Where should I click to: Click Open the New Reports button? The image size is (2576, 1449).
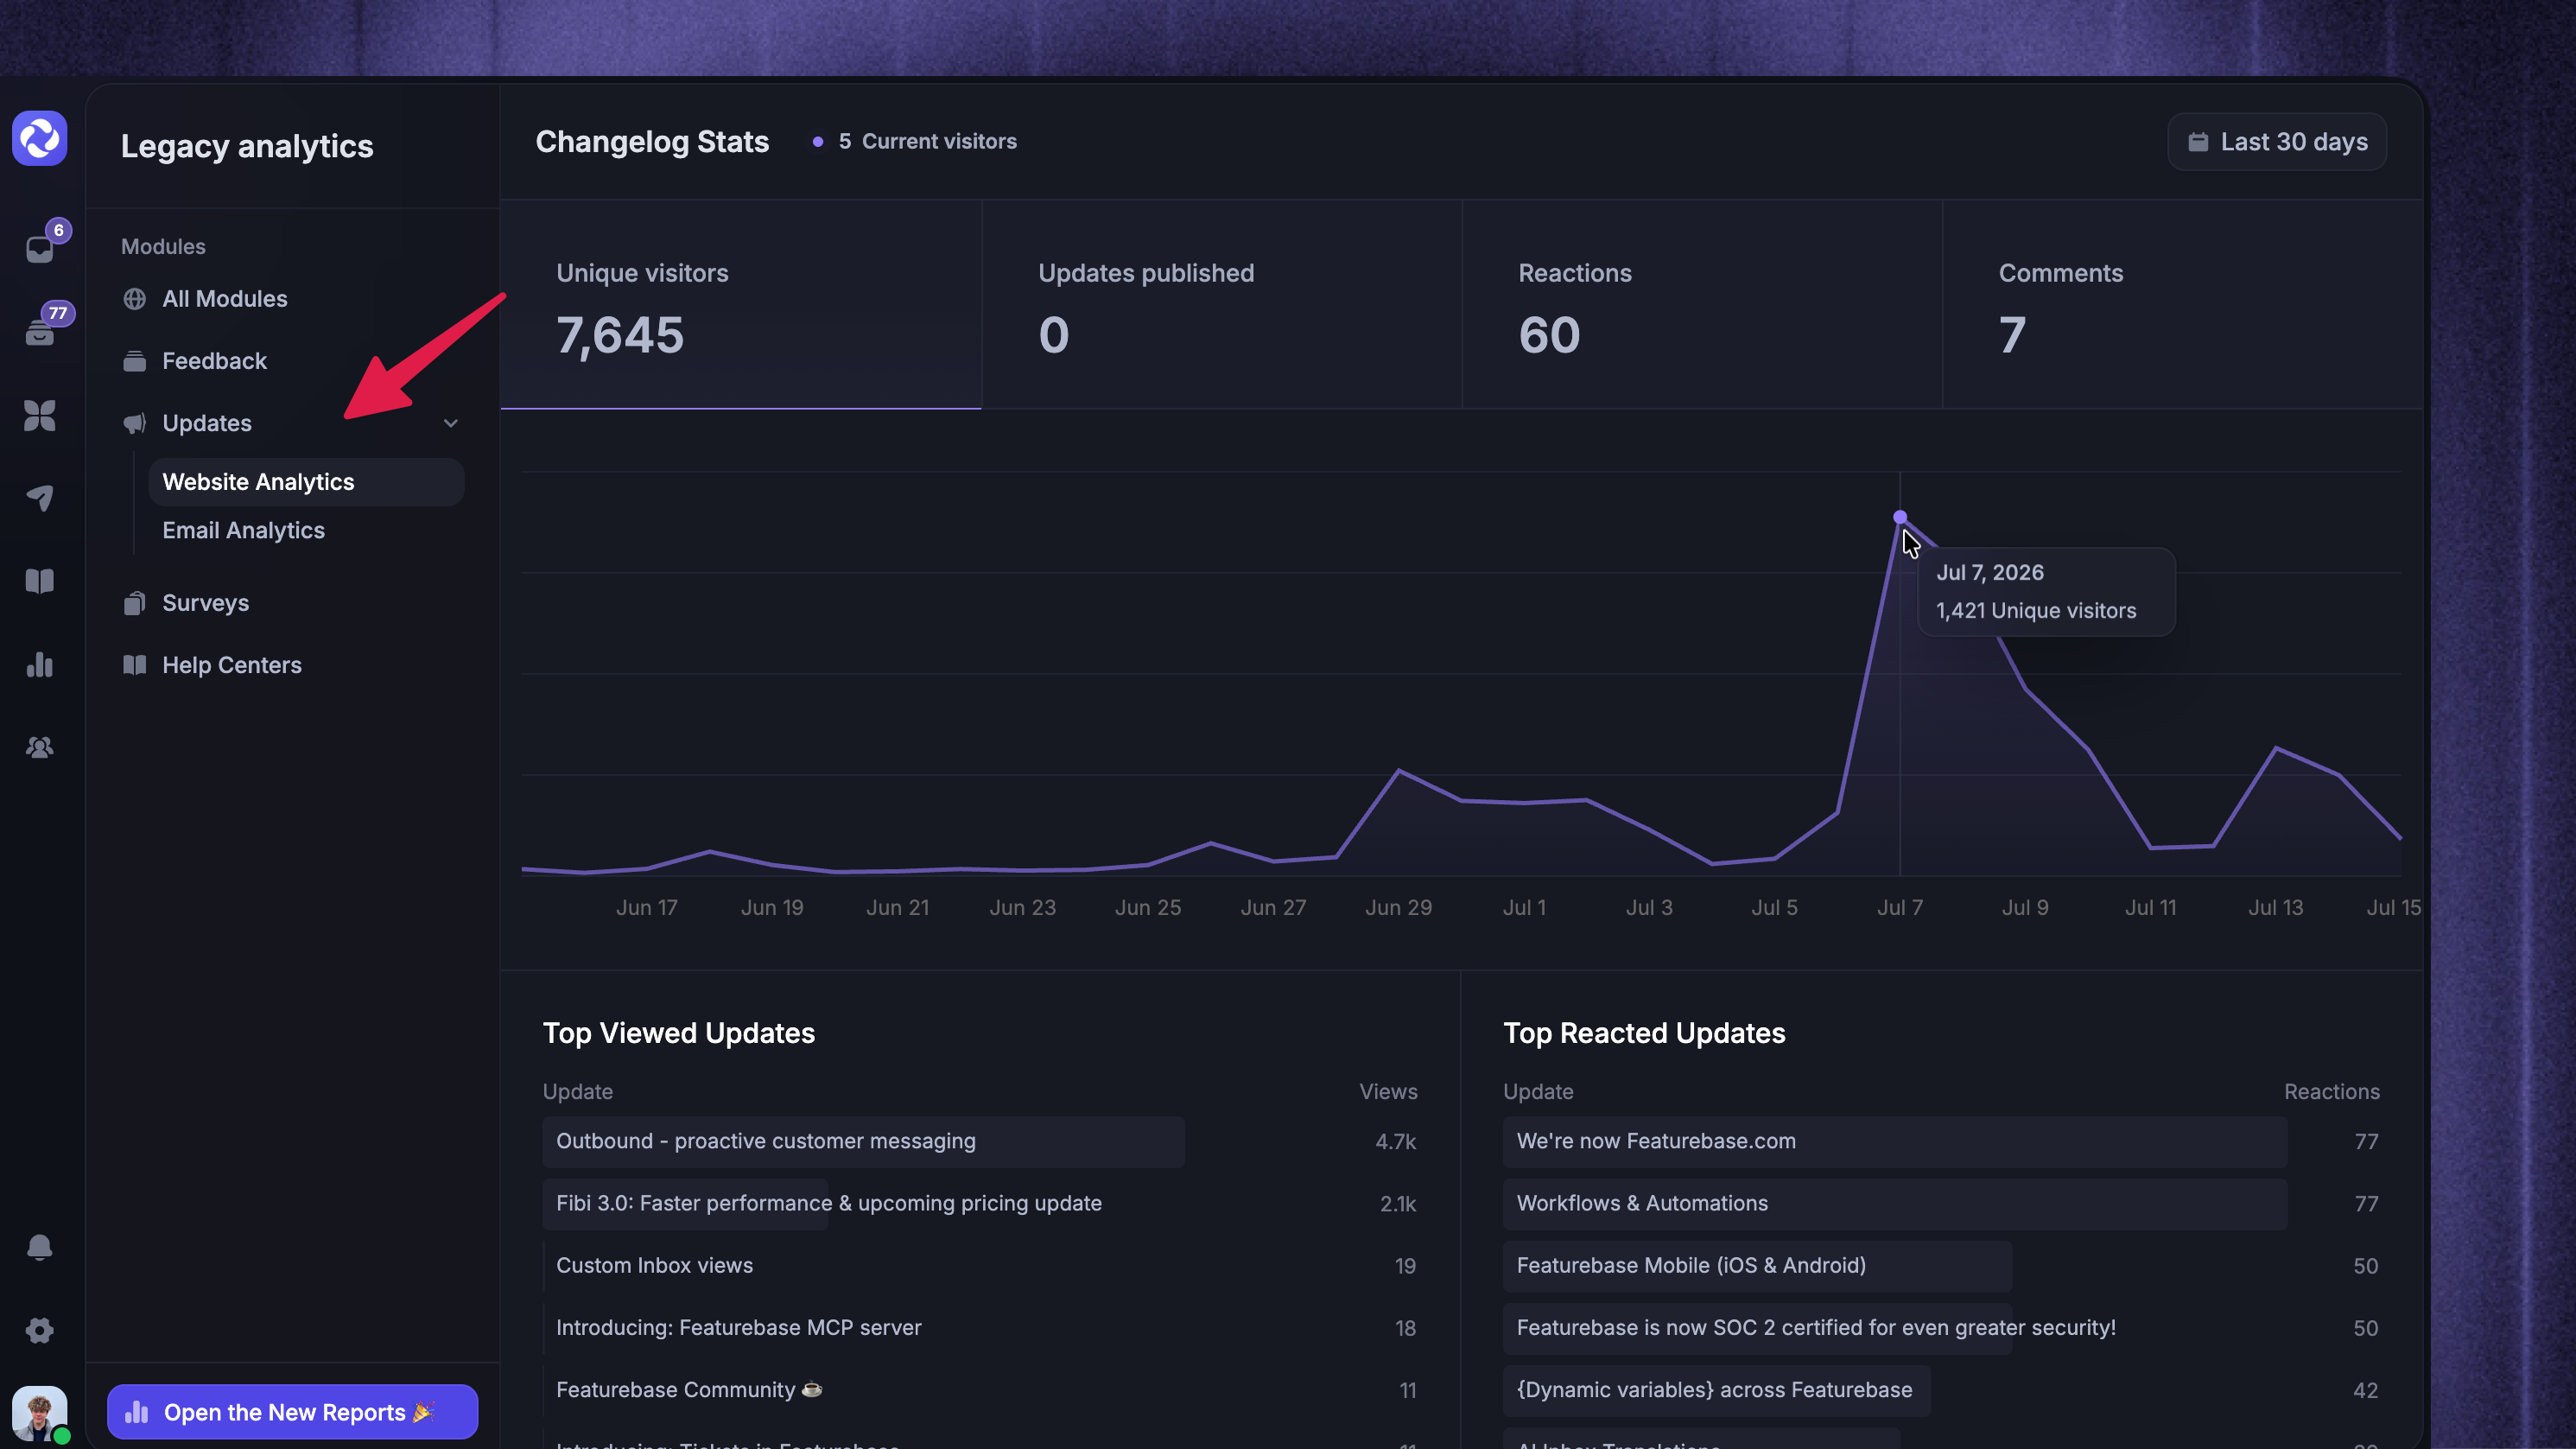pyautogui.click(x=293, y=1412)
